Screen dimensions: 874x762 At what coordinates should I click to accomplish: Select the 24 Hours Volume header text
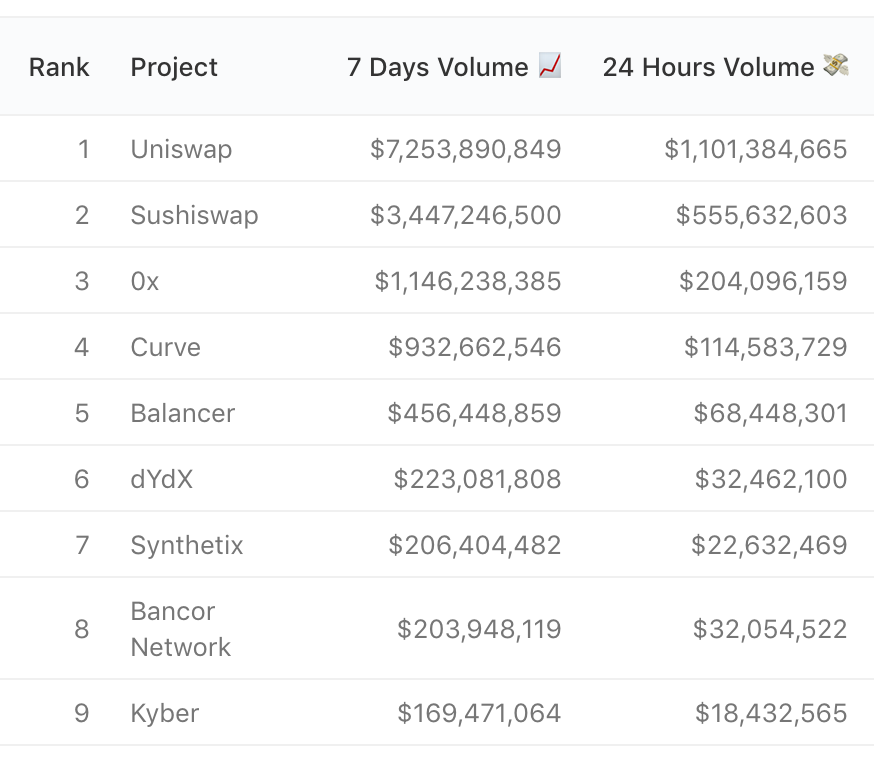(708, 67)
